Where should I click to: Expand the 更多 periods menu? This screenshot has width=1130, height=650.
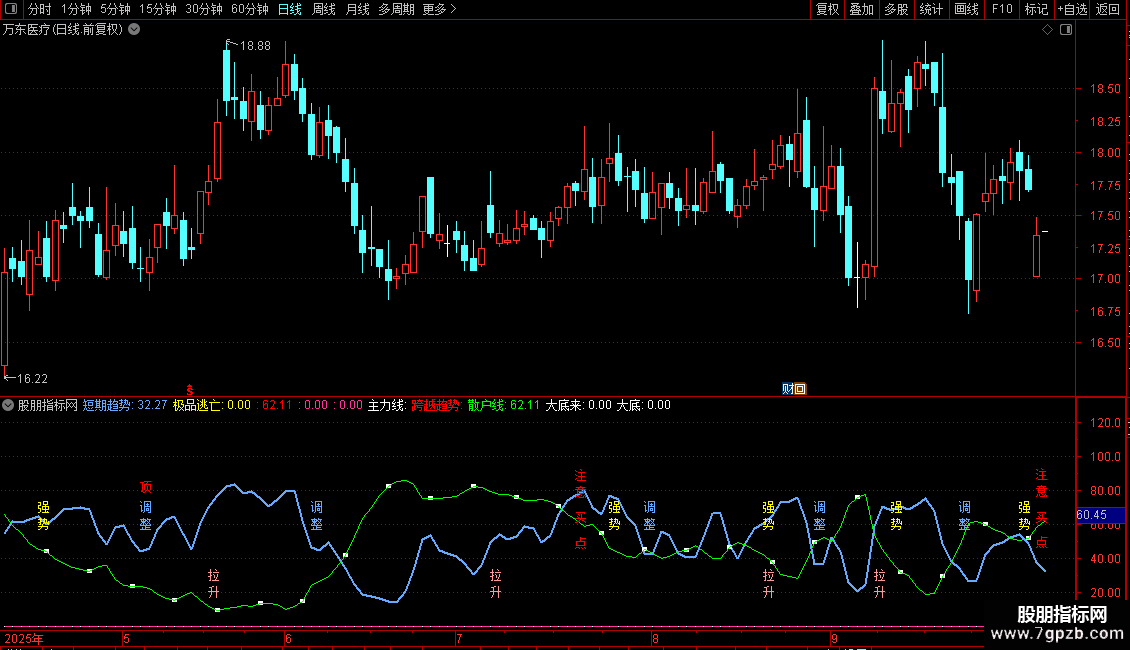pyautogui.click(x=439, y=10)
